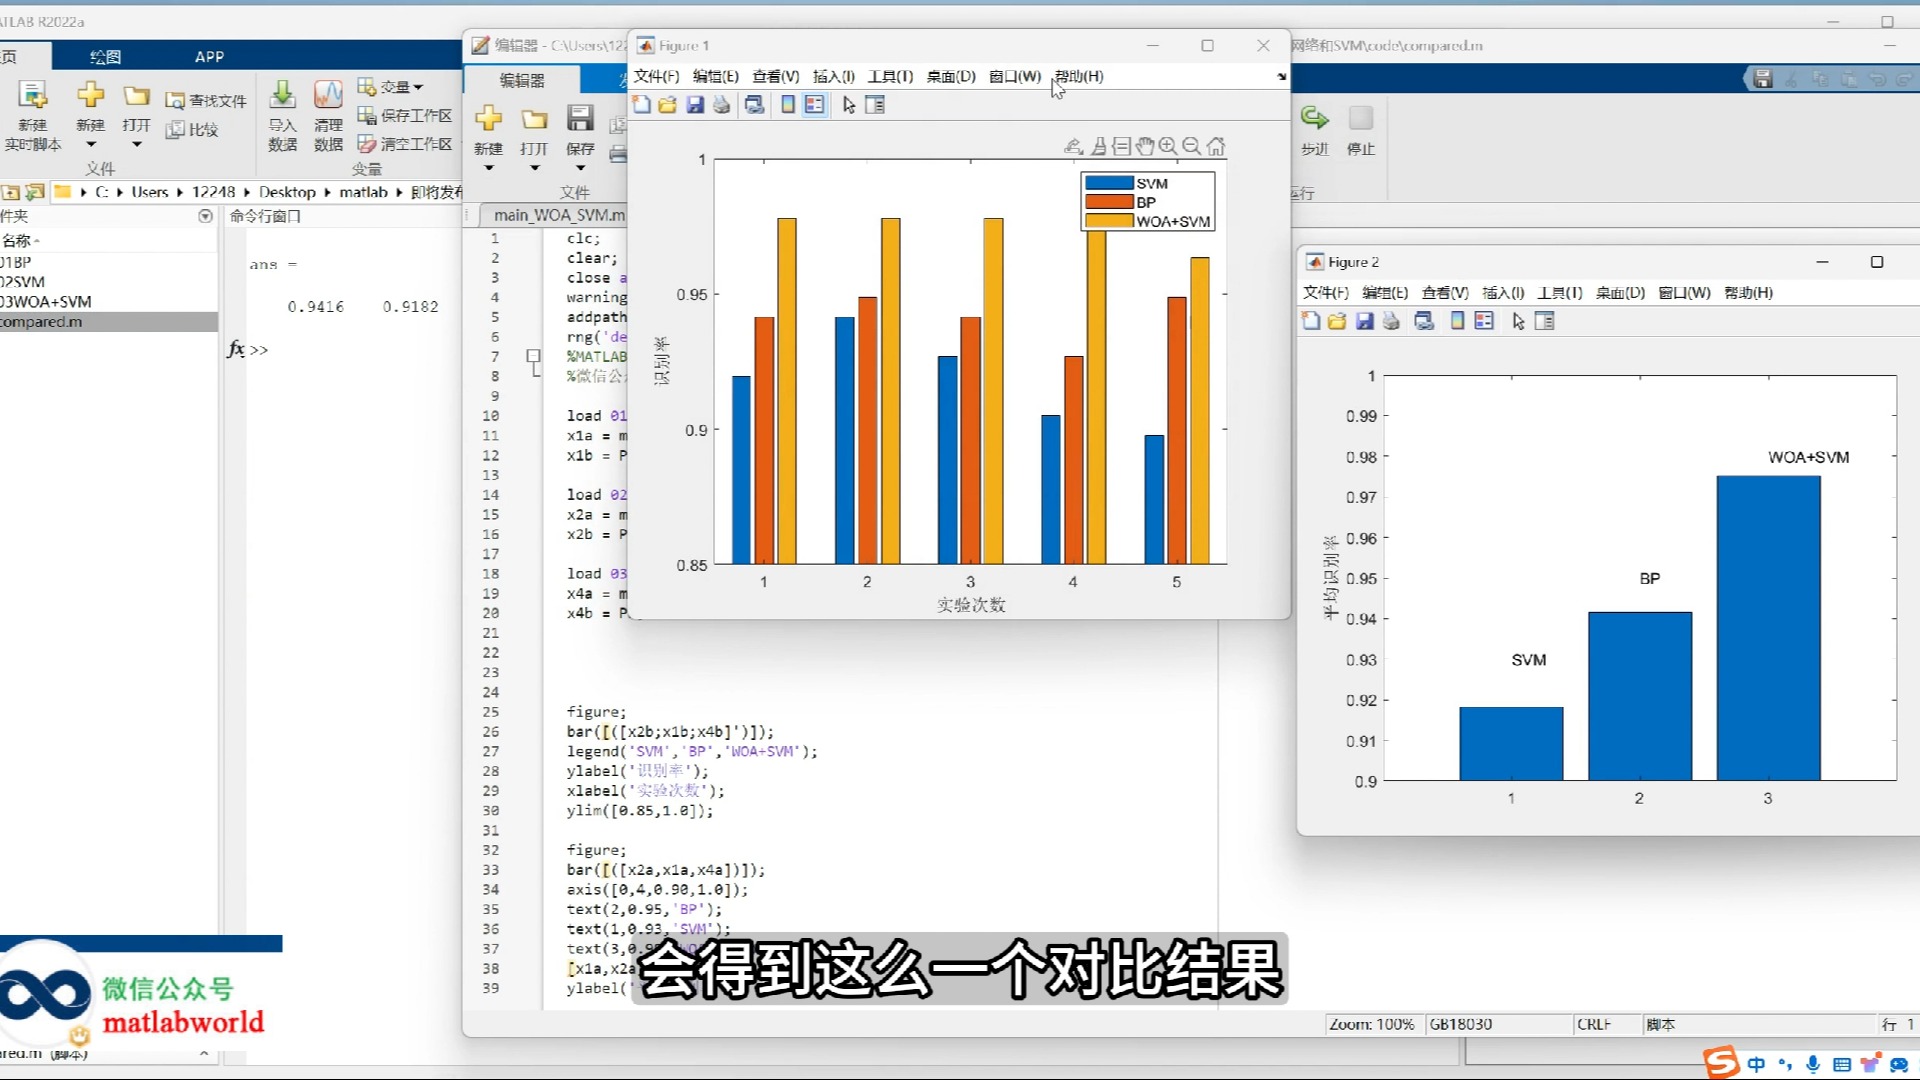Toggle Edit Plot arrow in Figure 2 toolbar
The height and width of the screenshot is (1080, 1920).
click(x=1518, y=321)
